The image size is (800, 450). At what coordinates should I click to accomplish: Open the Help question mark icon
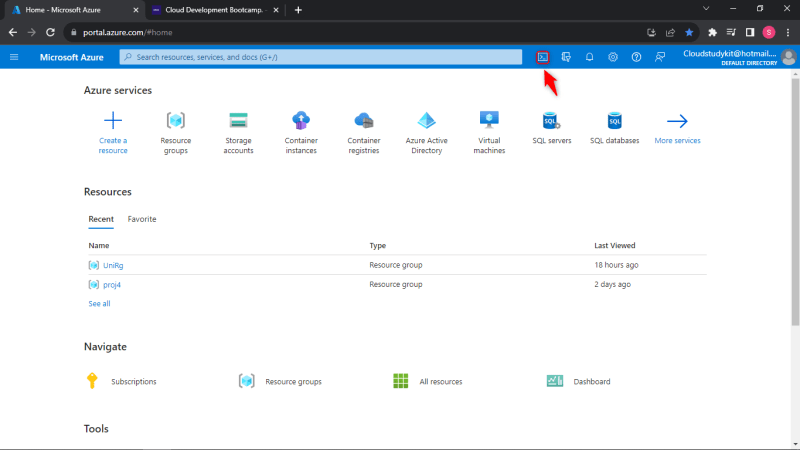pyautogui.click(x=636, y=57)
